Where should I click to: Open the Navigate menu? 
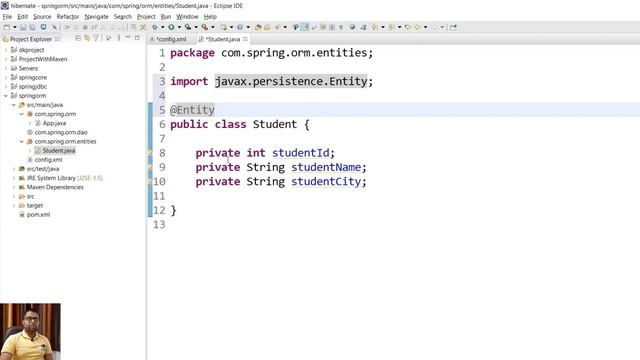pos(96,17)
